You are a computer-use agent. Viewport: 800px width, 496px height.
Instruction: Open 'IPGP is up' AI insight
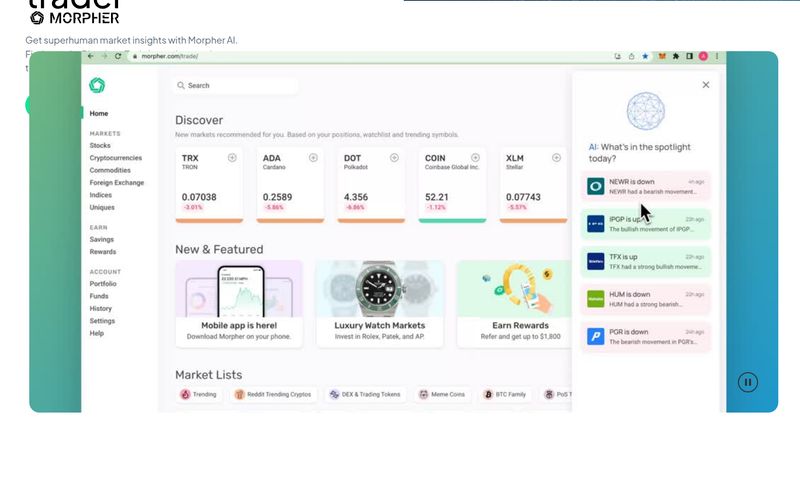tap(645, 224)
